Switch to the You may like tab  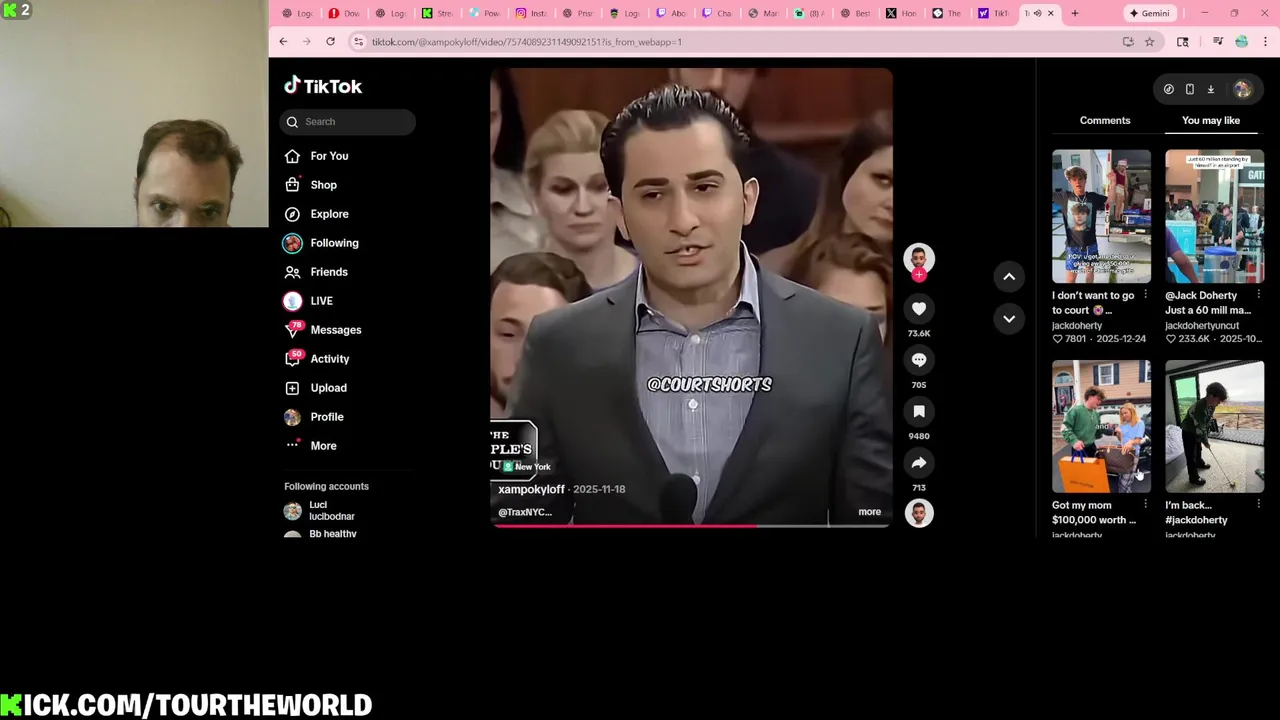tap(1211, 120)
